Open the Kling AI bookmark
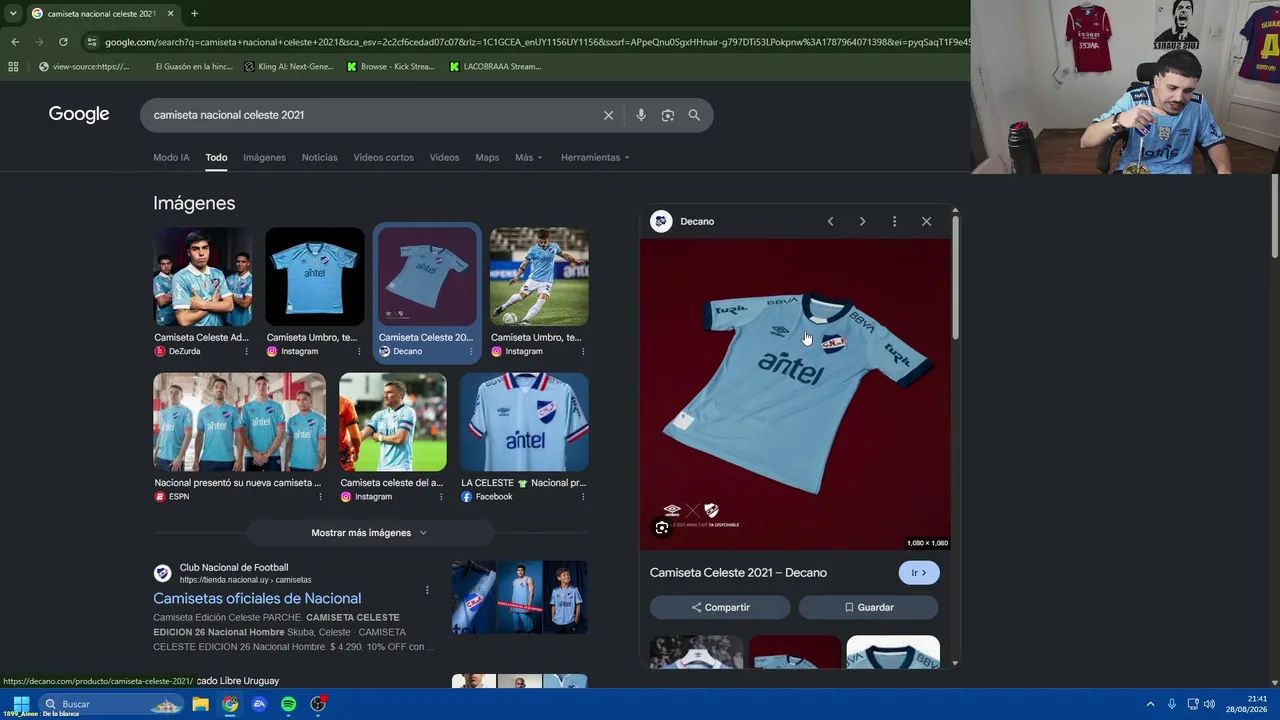 289,67
